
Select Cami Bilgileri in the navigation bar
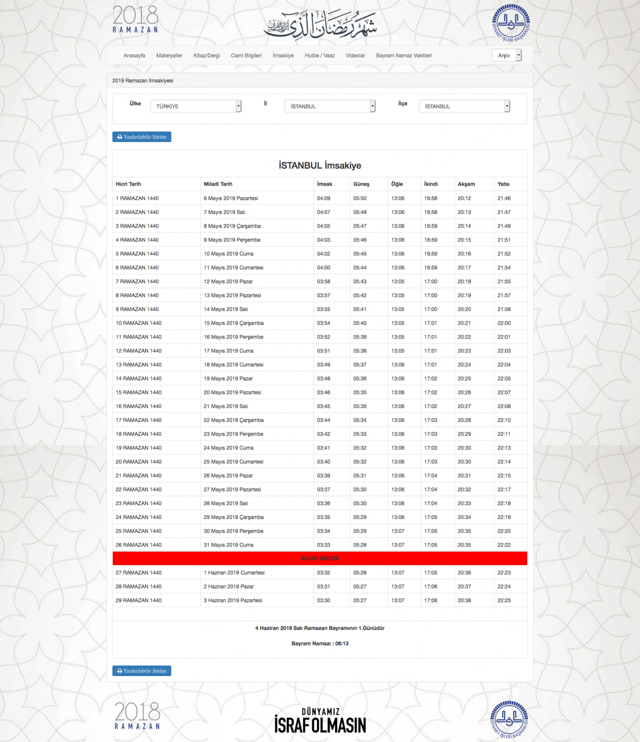[x=246, y=56]
